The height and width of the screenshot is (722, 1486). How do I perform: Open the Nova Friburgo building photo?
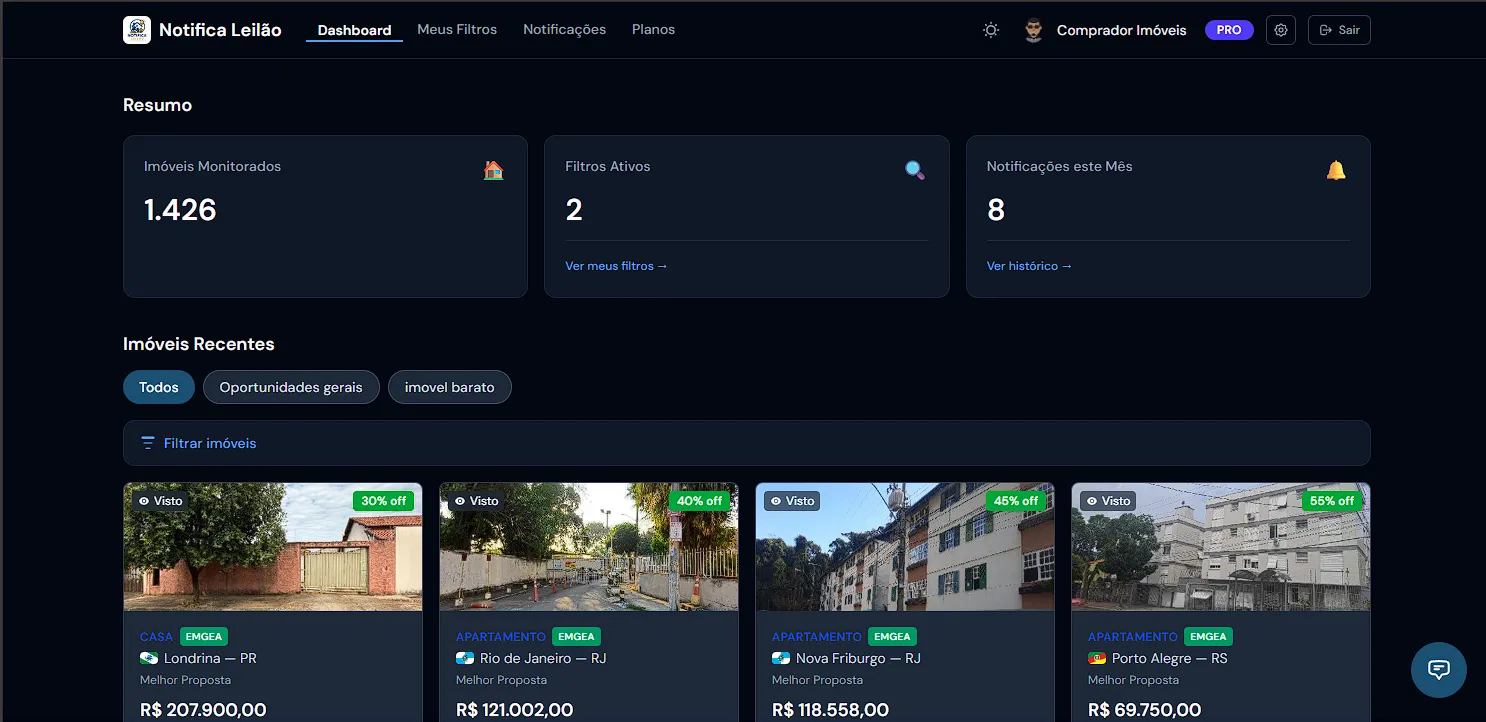click(905, 547)
